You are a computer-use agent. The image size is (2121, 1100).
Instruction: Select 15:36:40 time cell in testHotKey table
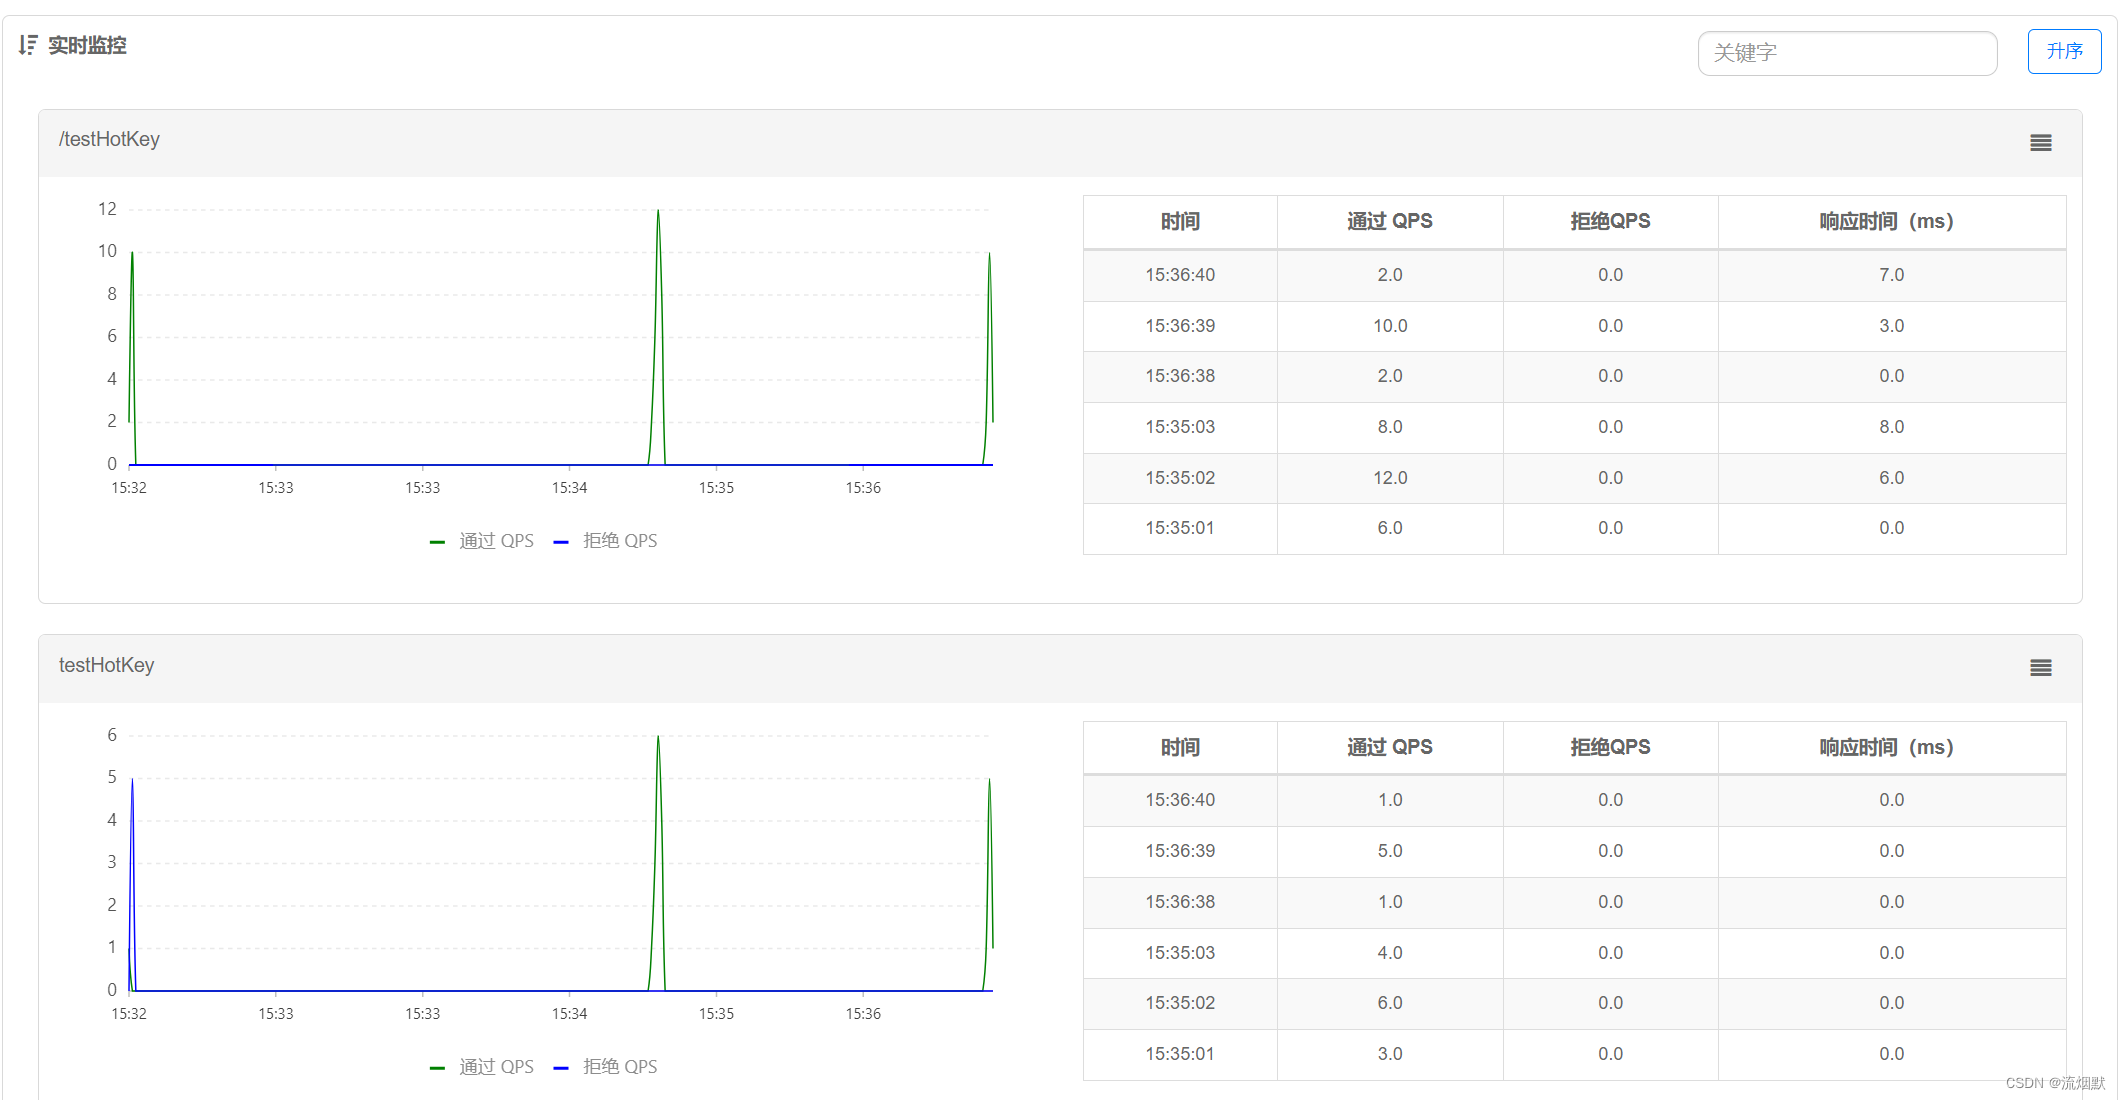[1180, 800]
